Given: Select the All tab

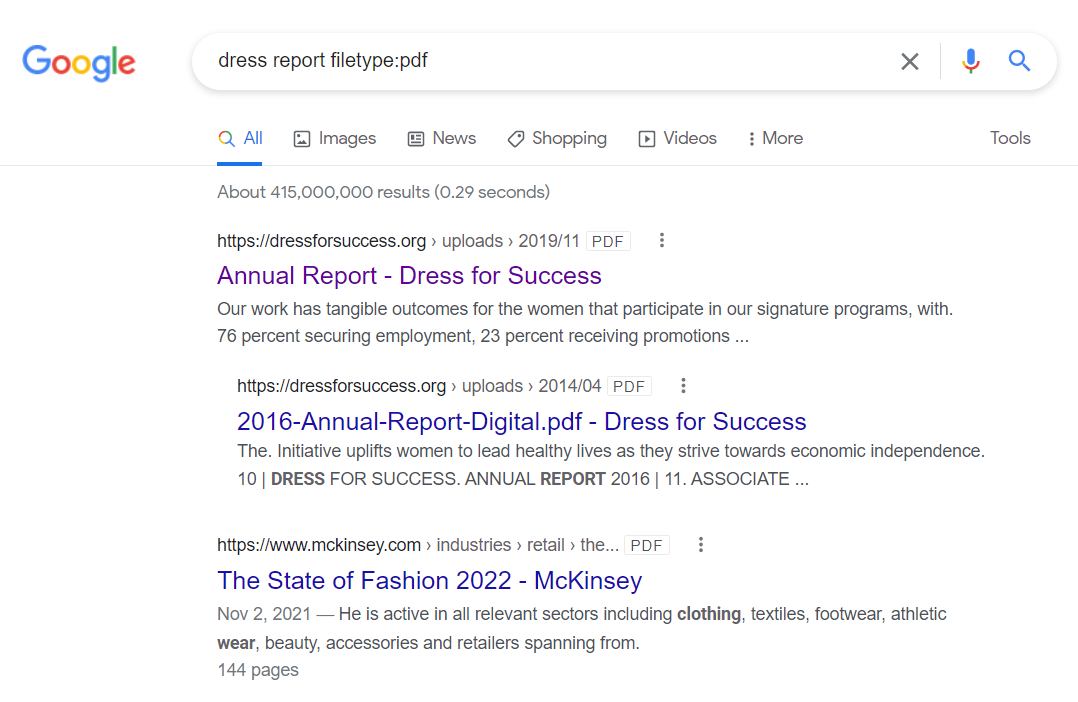Looking at the screenshot, I should 239,138.
